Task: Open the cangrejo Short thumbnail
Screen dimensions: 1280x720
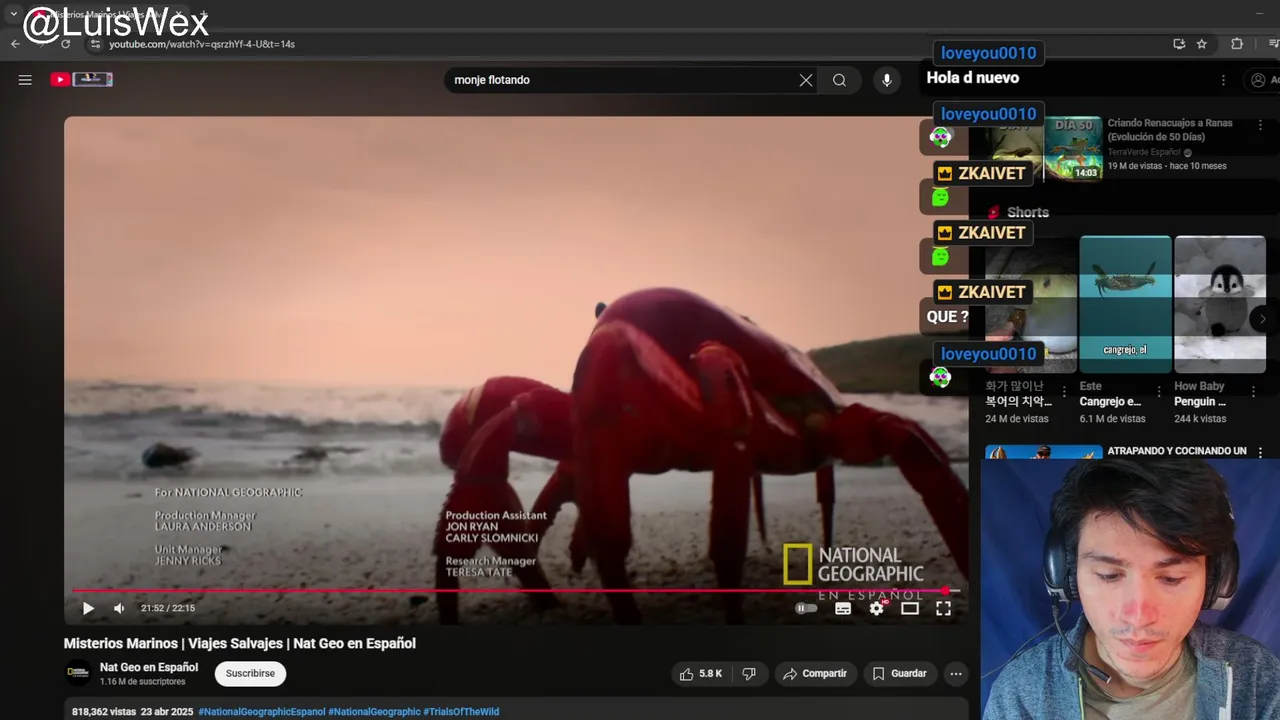Action: point(1125,304)
